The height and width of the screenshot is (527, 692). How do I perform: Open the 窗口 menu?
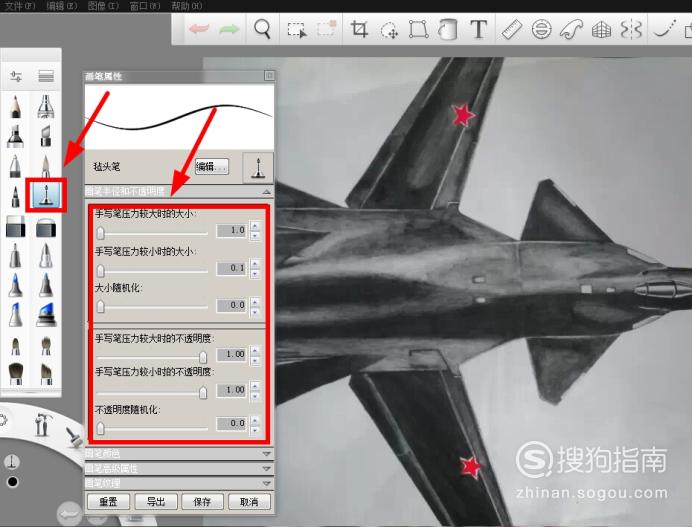point(145,6)
